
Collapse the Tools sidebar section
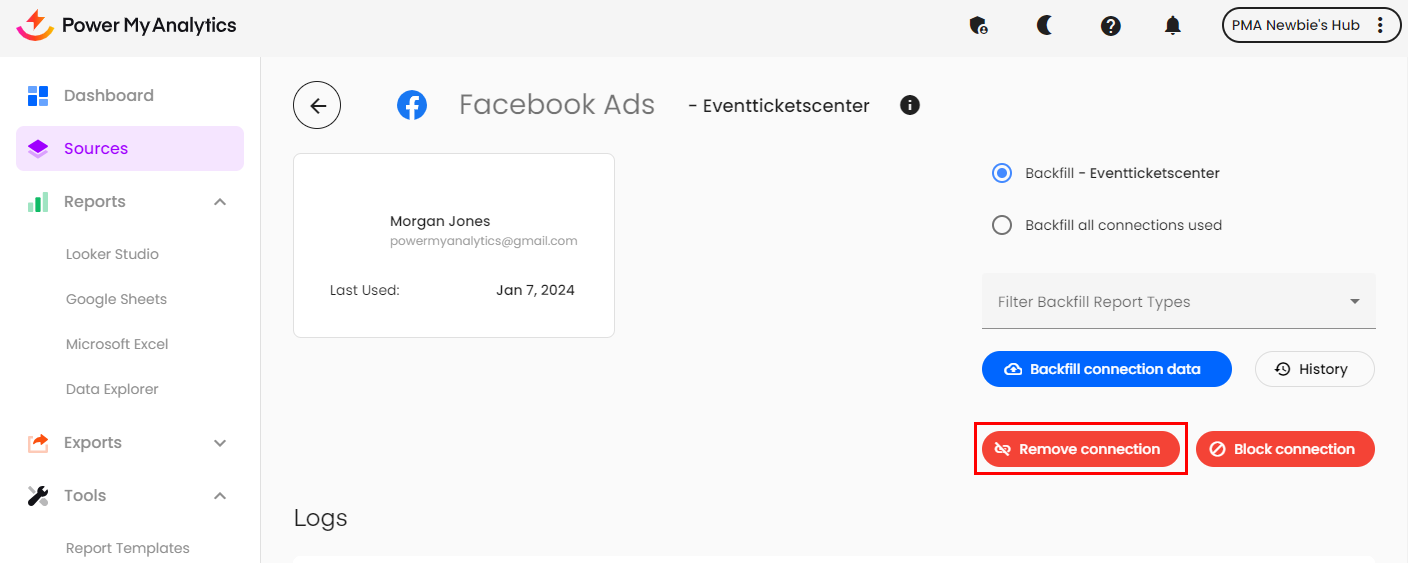[x=220, y=496]
